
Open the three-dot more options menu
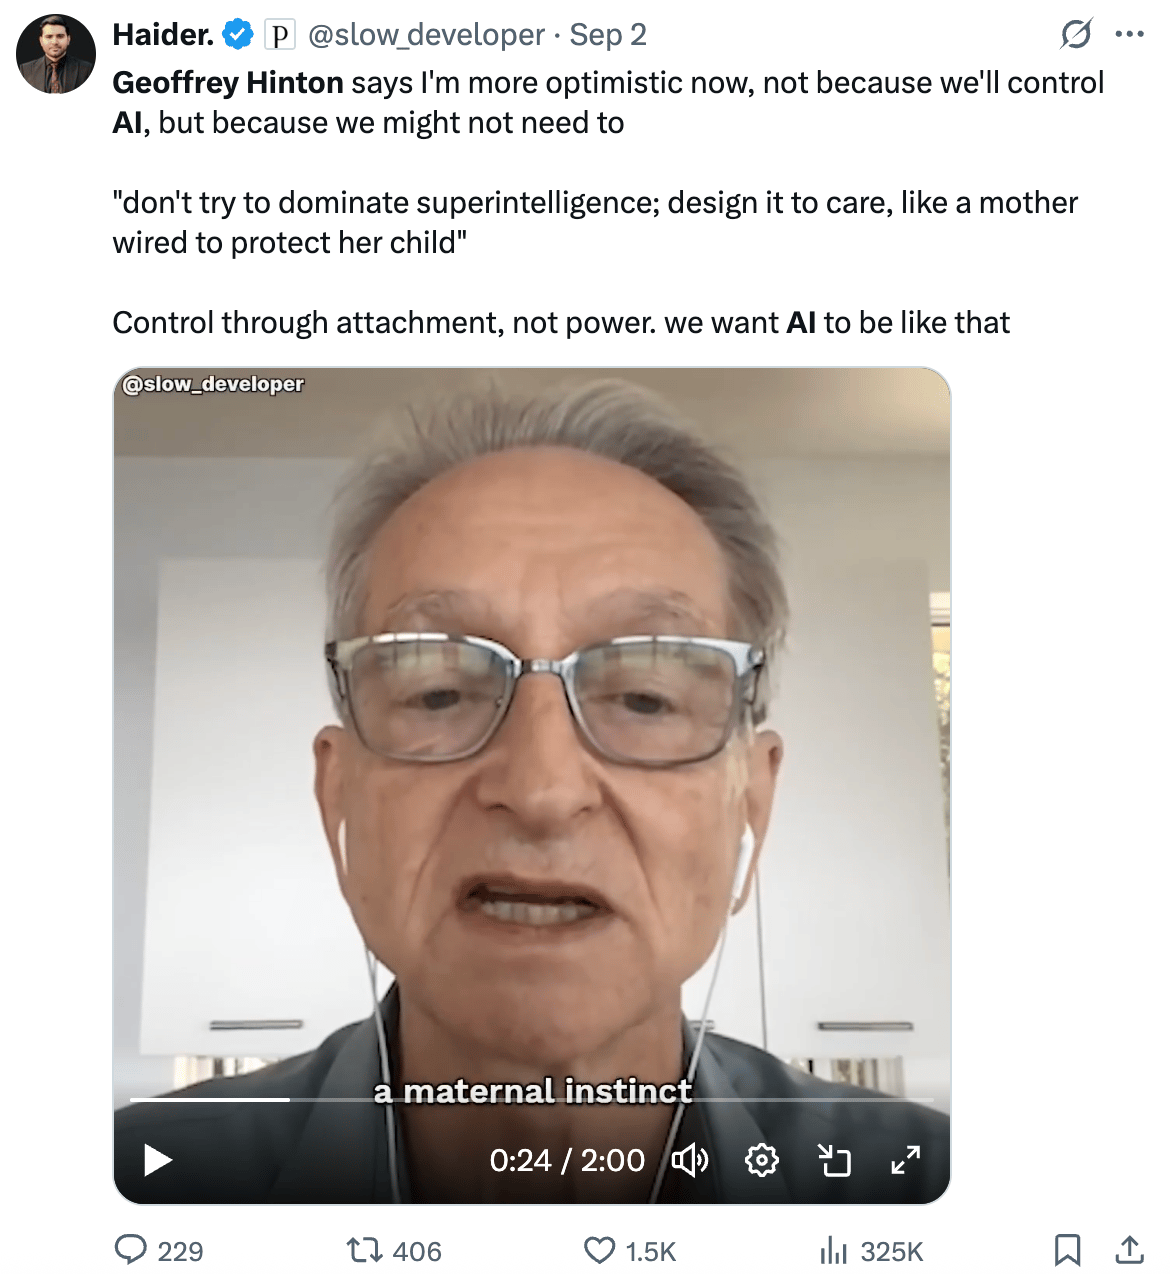1129,35
